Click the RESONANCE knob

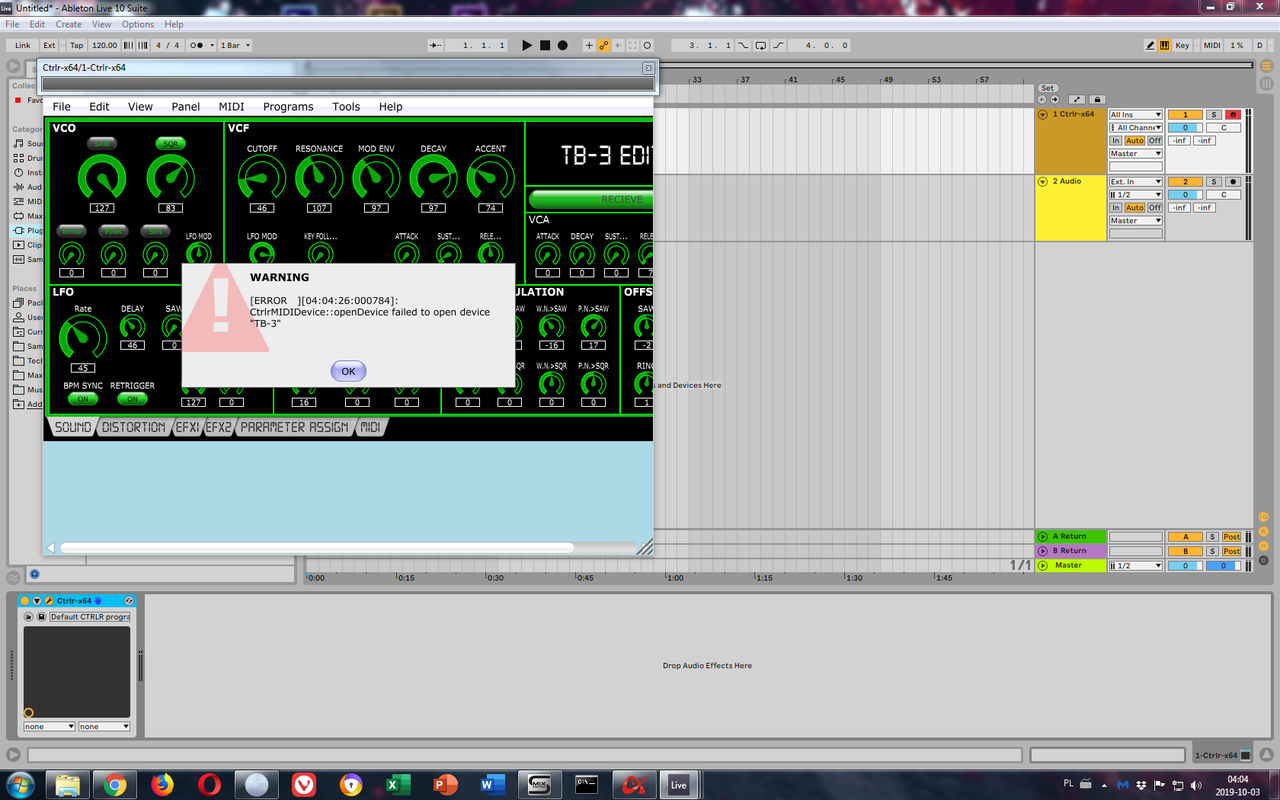click(319, 178)
